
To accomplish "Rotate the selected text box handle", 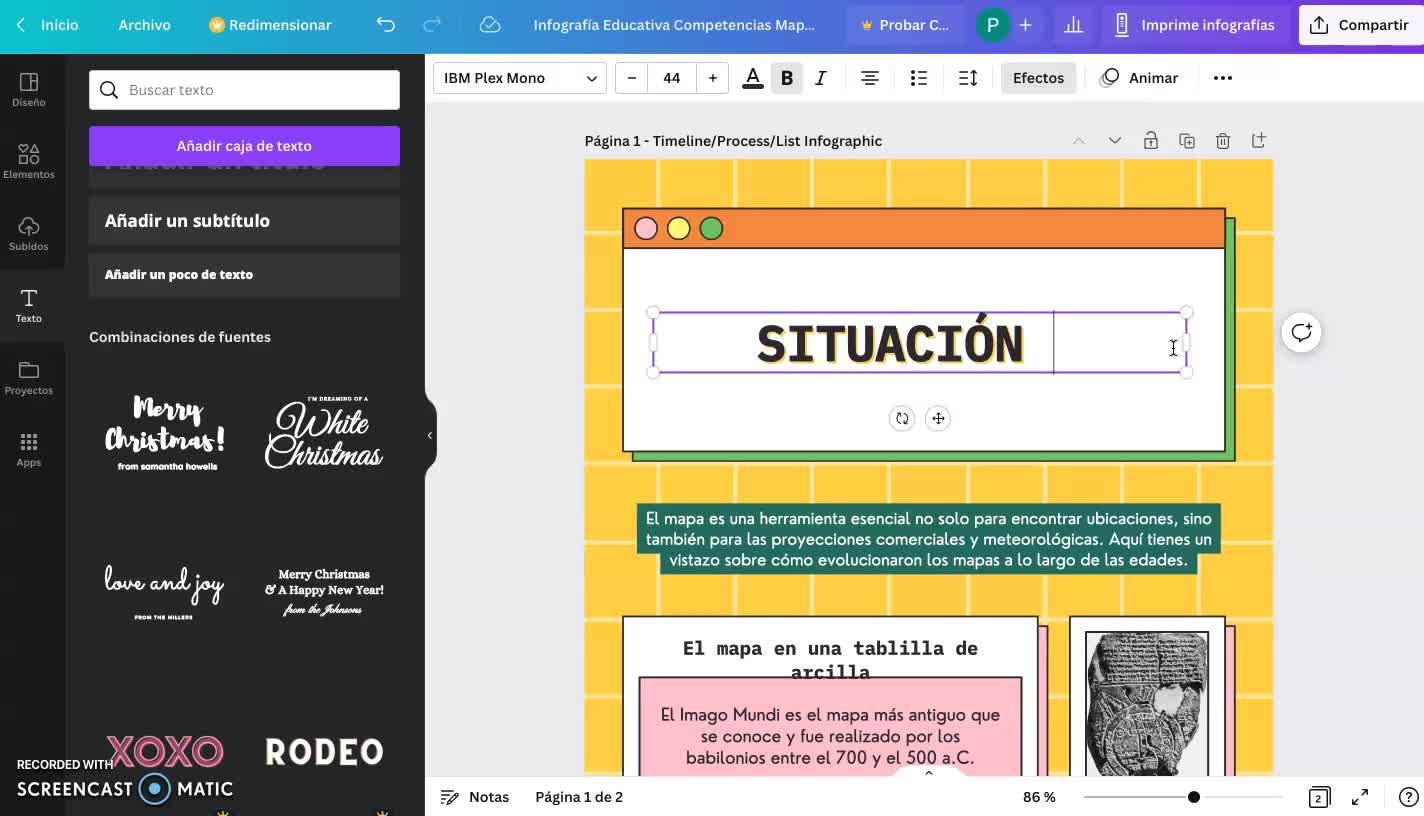I will (902, 419).
